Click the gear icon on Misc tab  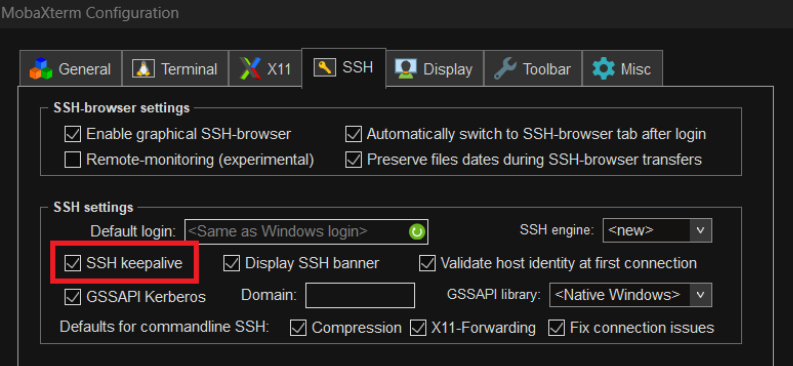[603, 69]
